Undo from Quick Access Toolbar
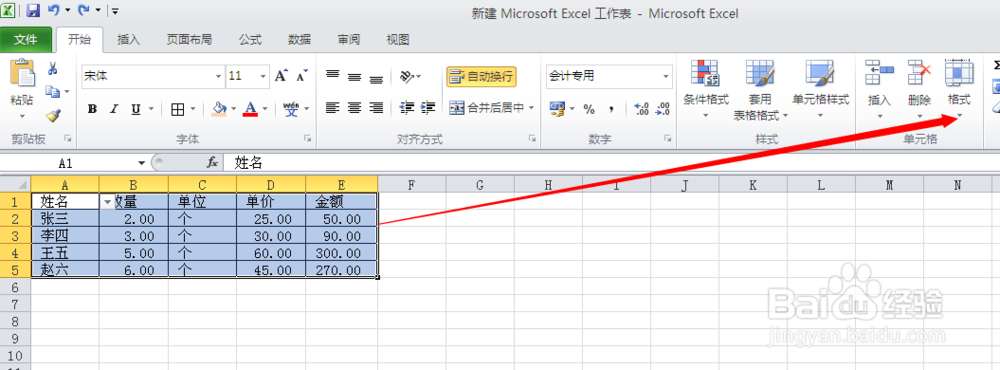 pyautogui.click(x=54, y=10)
